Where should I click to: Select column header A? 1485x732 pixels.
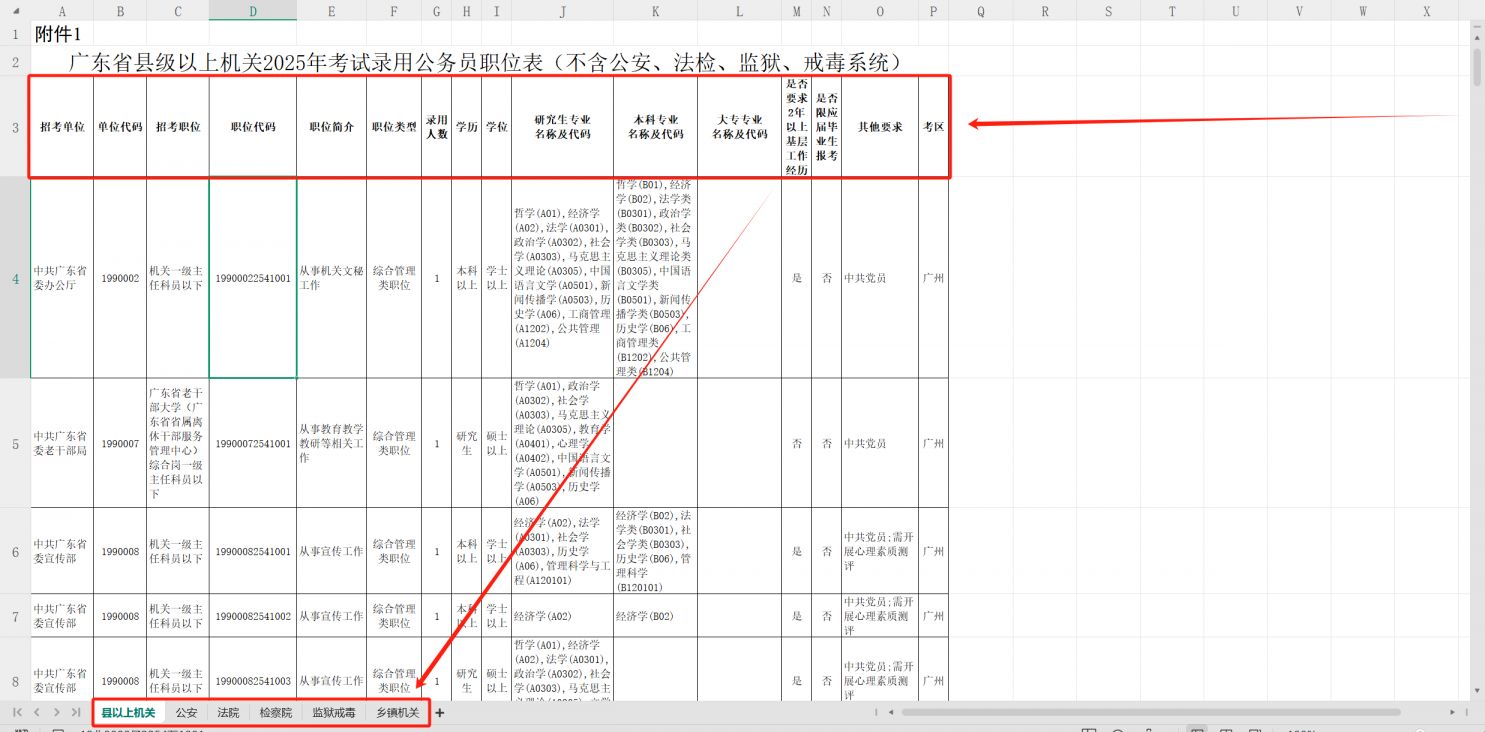[62, 12]
